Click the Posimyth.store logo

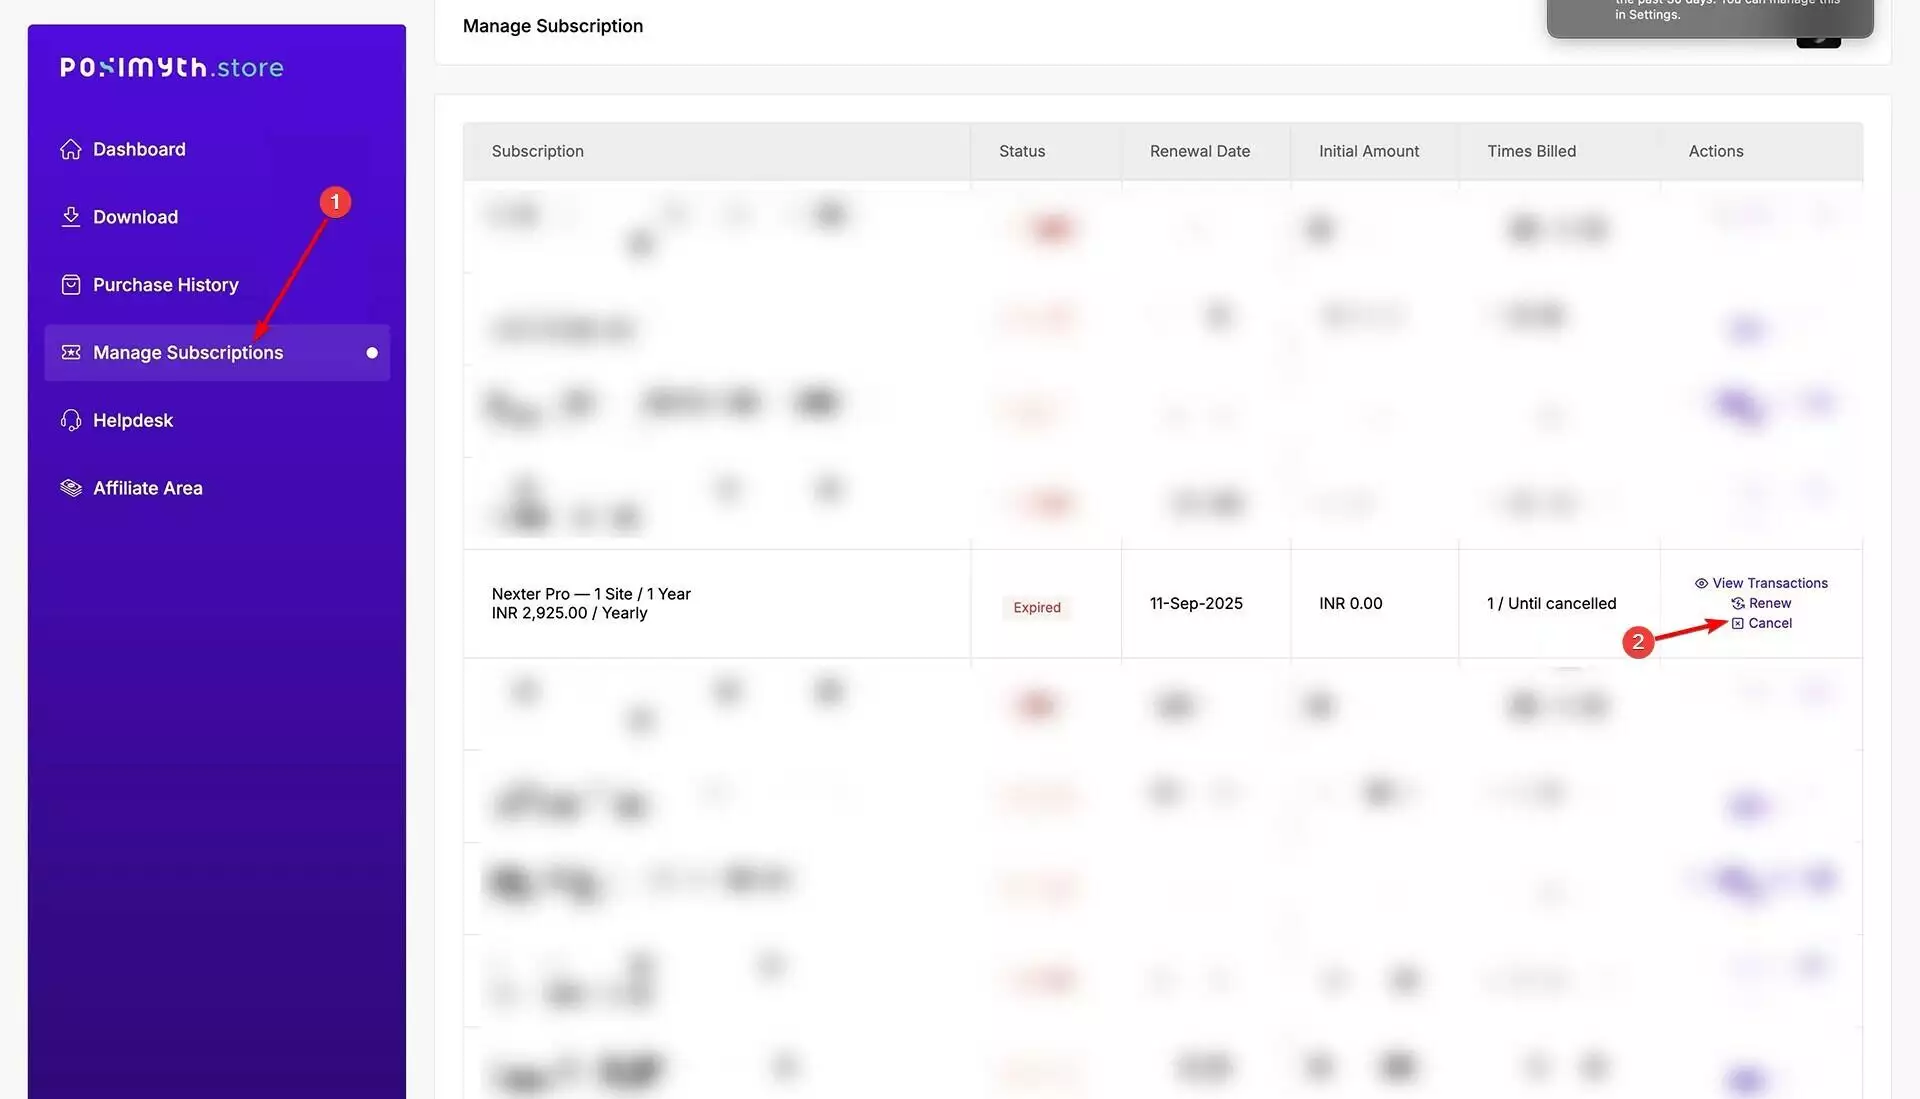[x=170, y=67]
